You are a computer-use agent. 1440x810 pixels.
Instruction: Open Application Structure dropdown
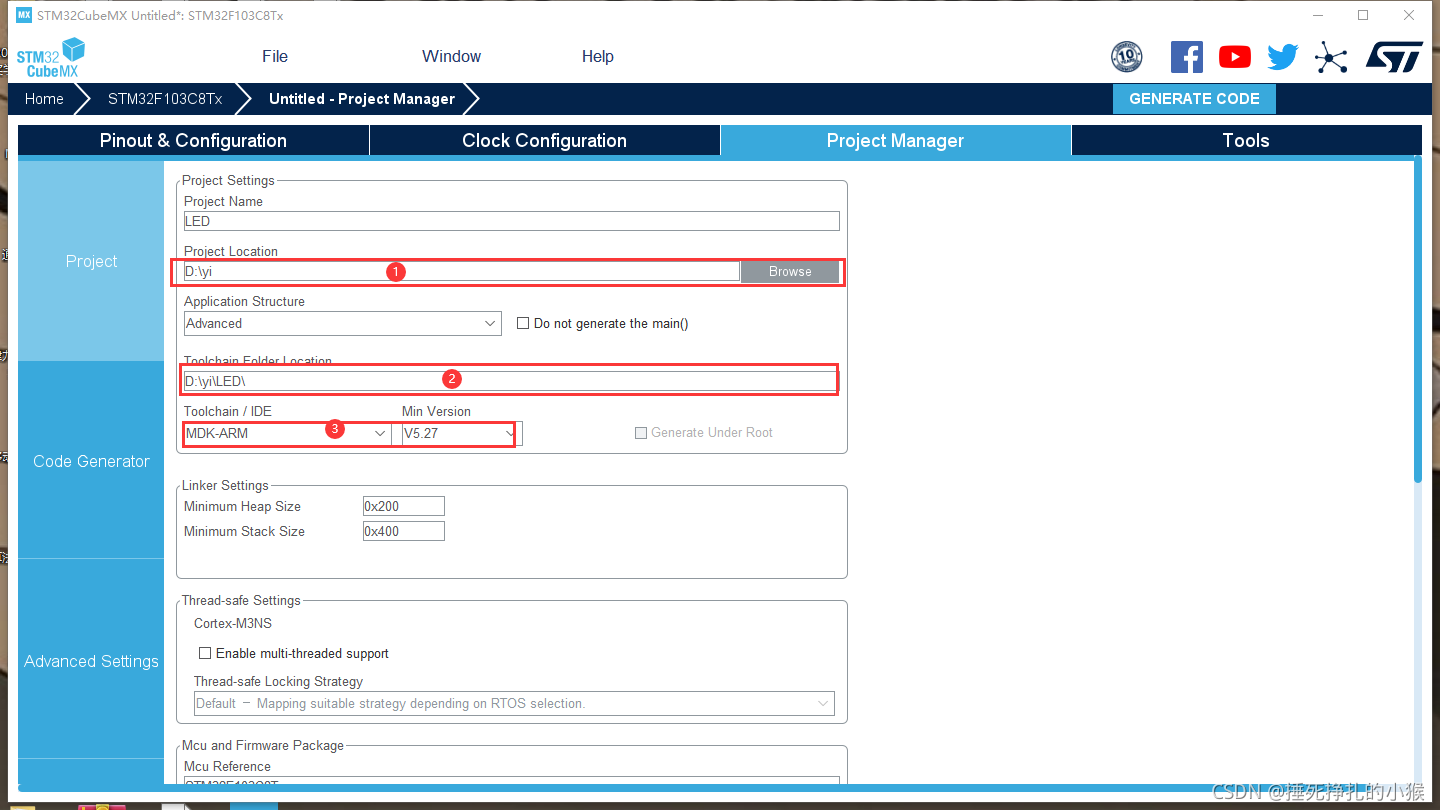point(343,323)
